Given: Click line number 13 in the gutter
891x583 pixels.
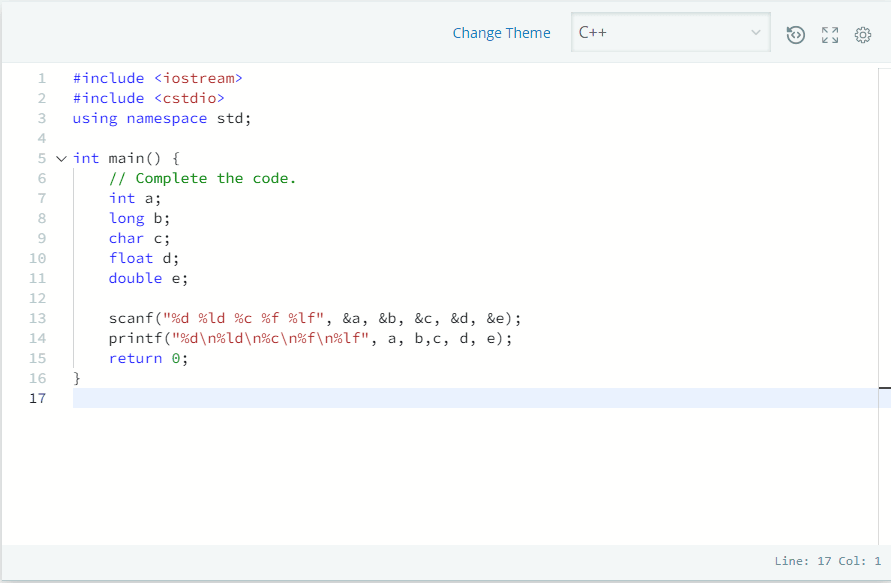Looking at the screenshot, I should tap(37, 318).
